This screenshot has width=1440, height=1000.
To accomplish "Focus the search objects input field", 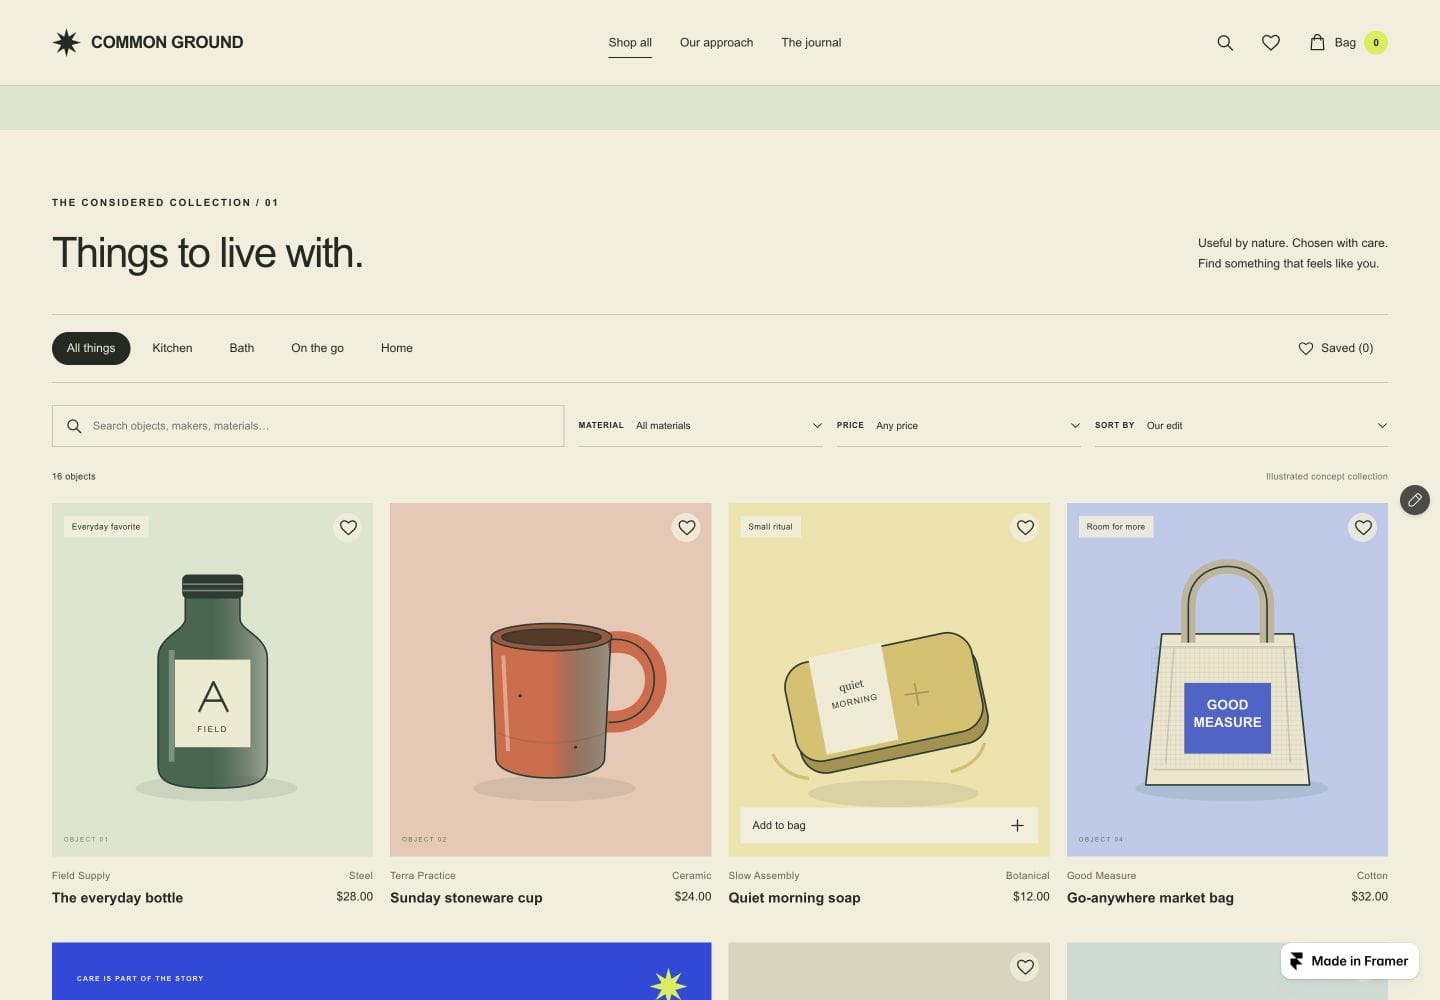I will [308, 426].
